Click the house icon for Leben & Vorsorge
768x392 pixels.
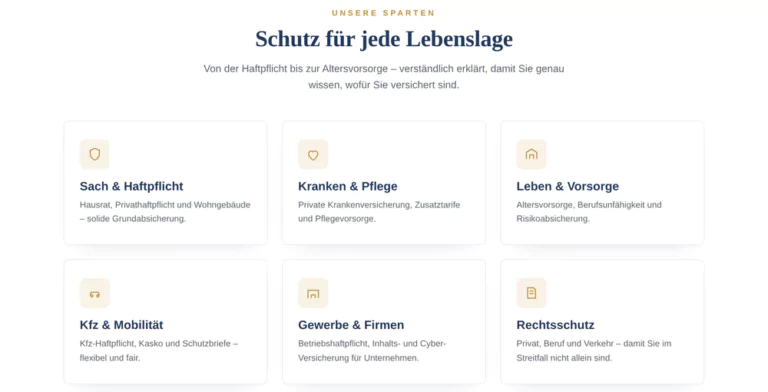(x=531, y=154)
